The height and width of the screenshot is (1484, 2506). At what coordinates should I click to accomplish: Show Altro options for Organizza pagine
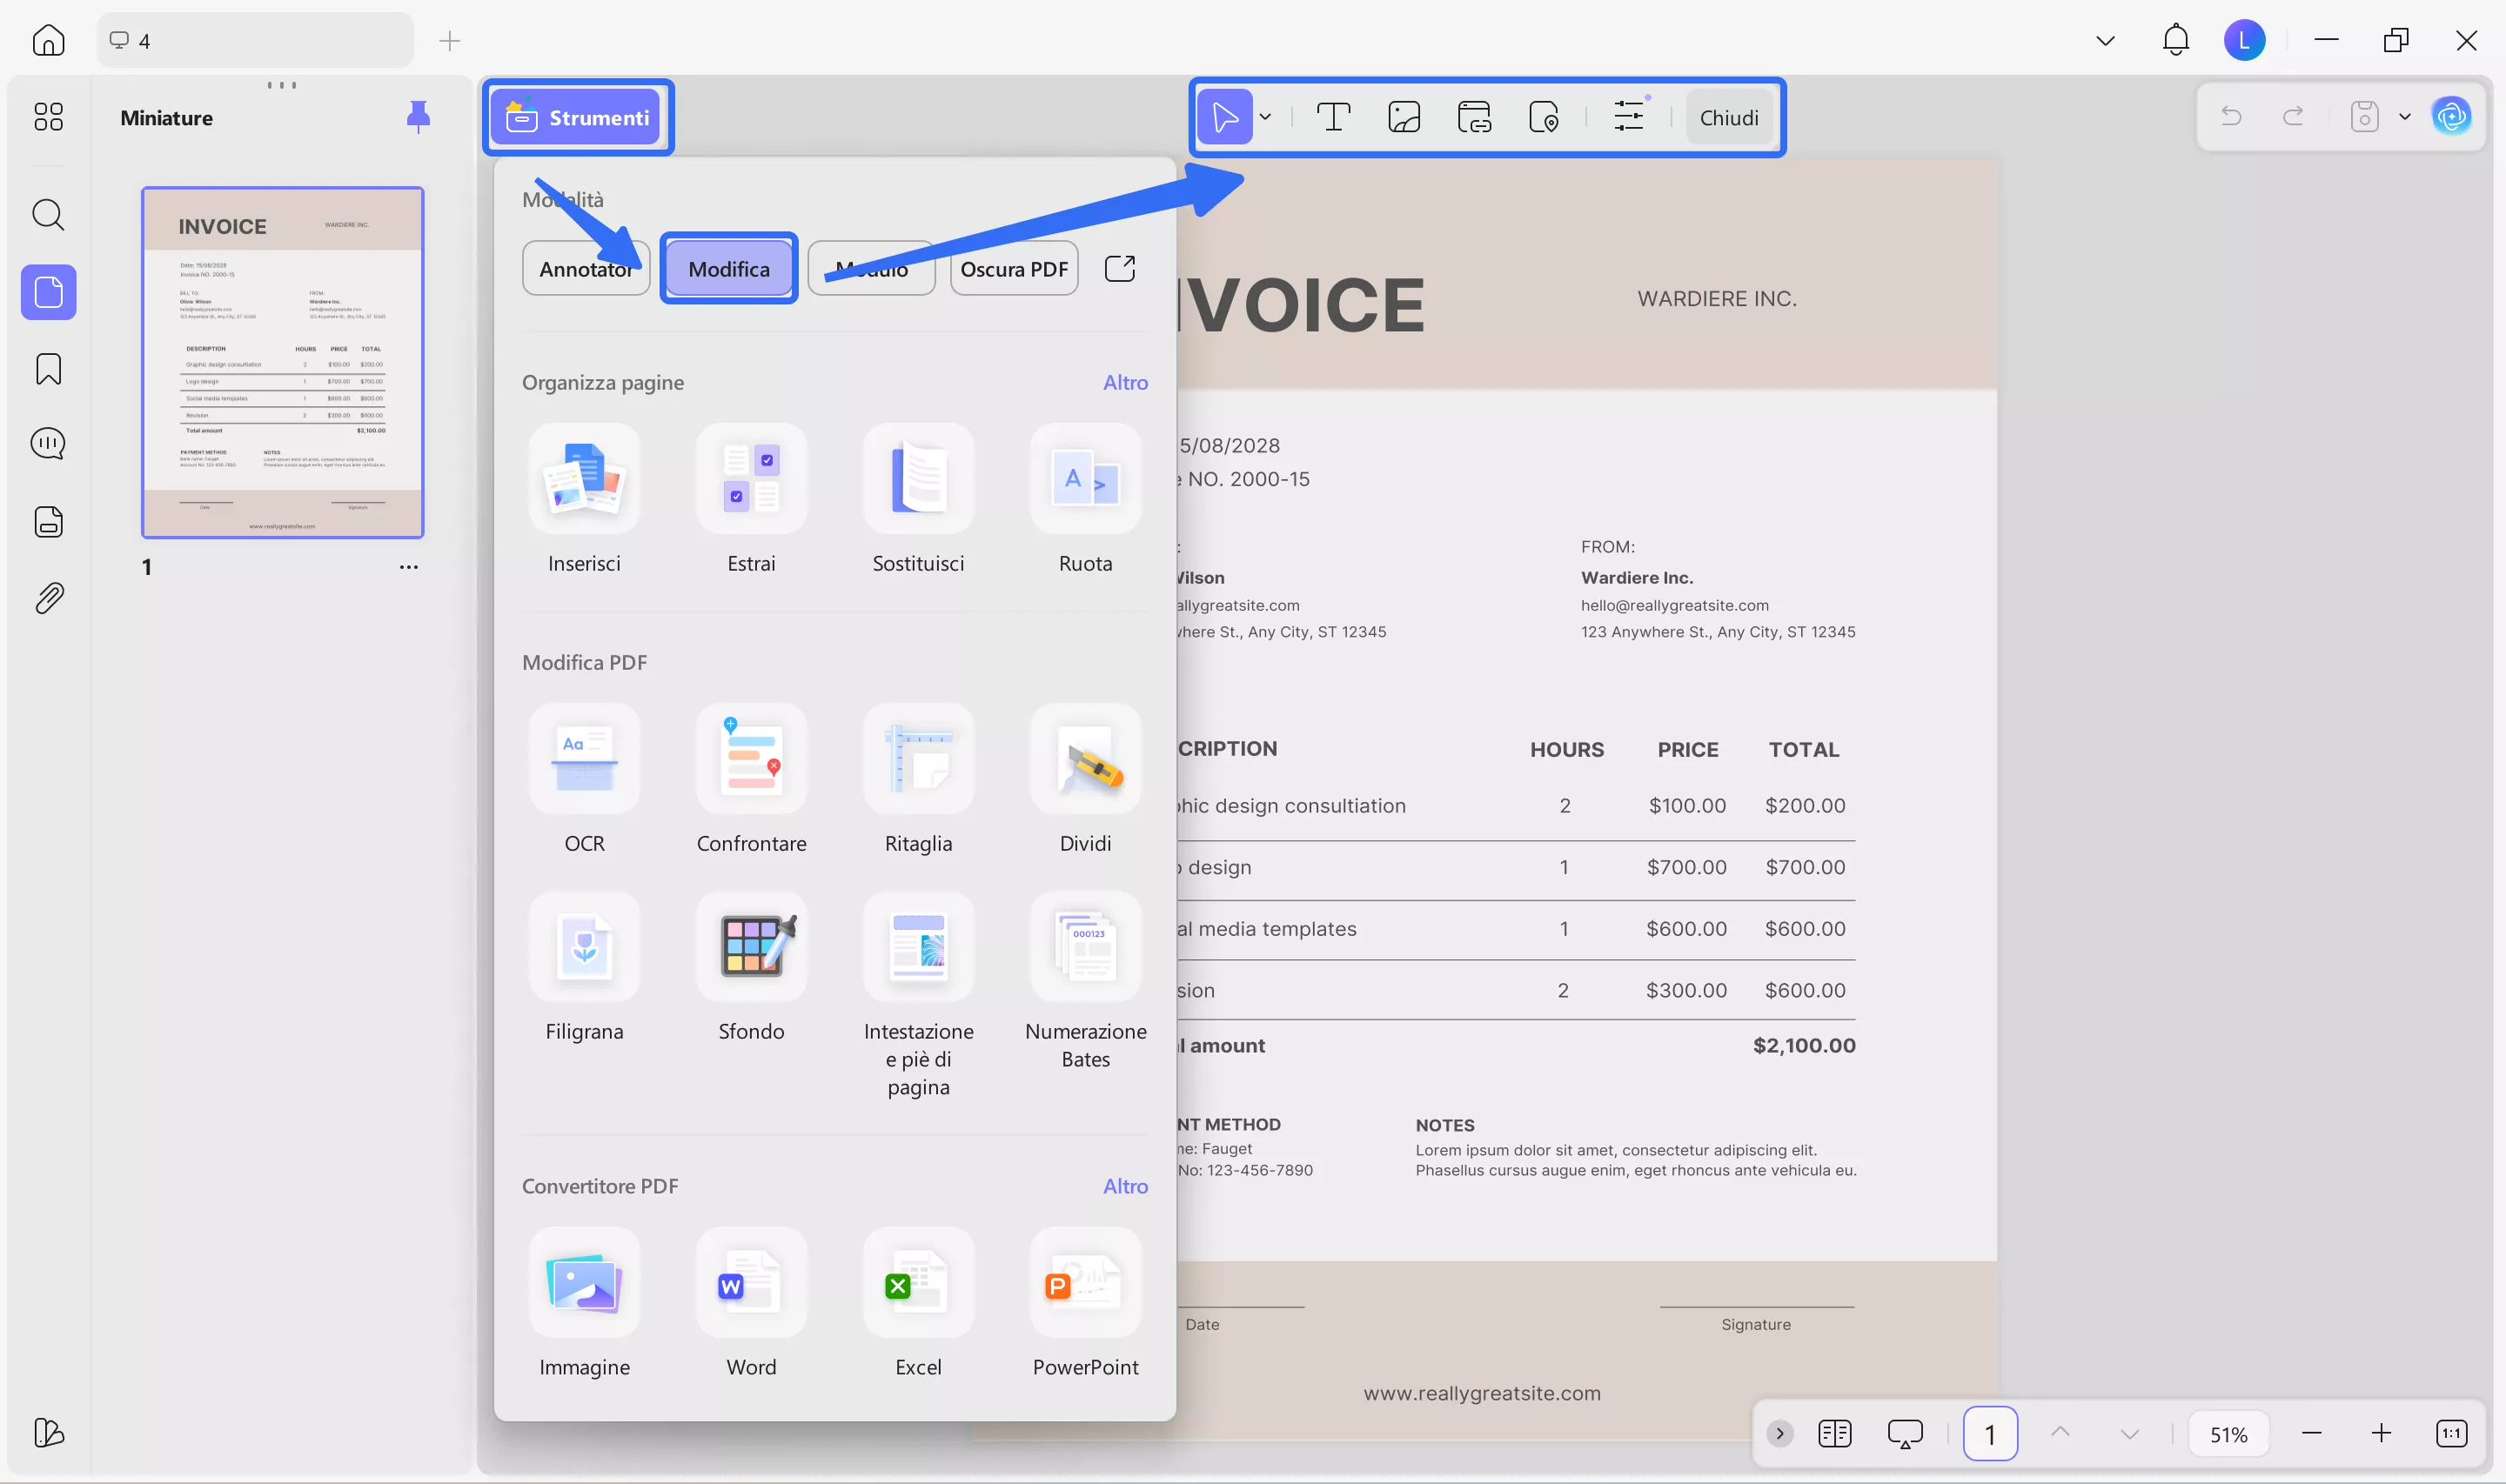point(1125,382)
